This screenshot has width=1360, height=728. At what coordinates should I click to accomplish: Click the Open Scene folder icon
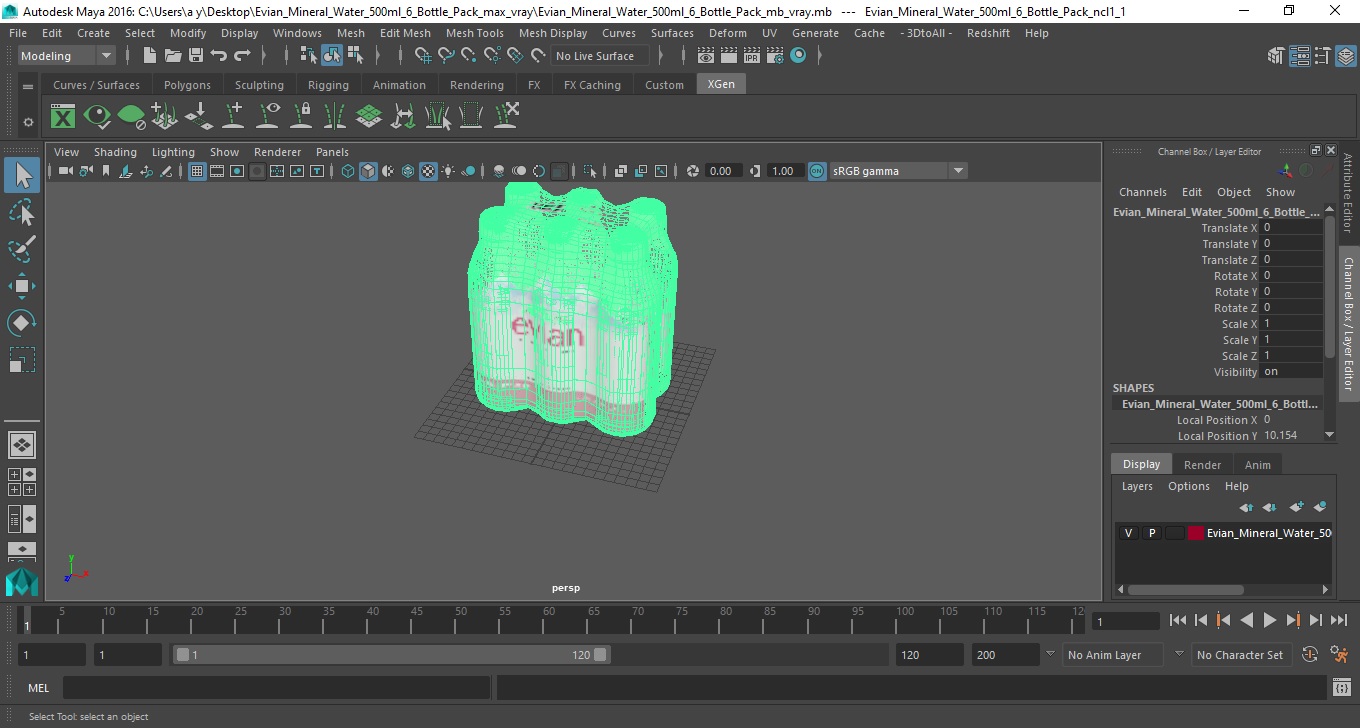172,56
